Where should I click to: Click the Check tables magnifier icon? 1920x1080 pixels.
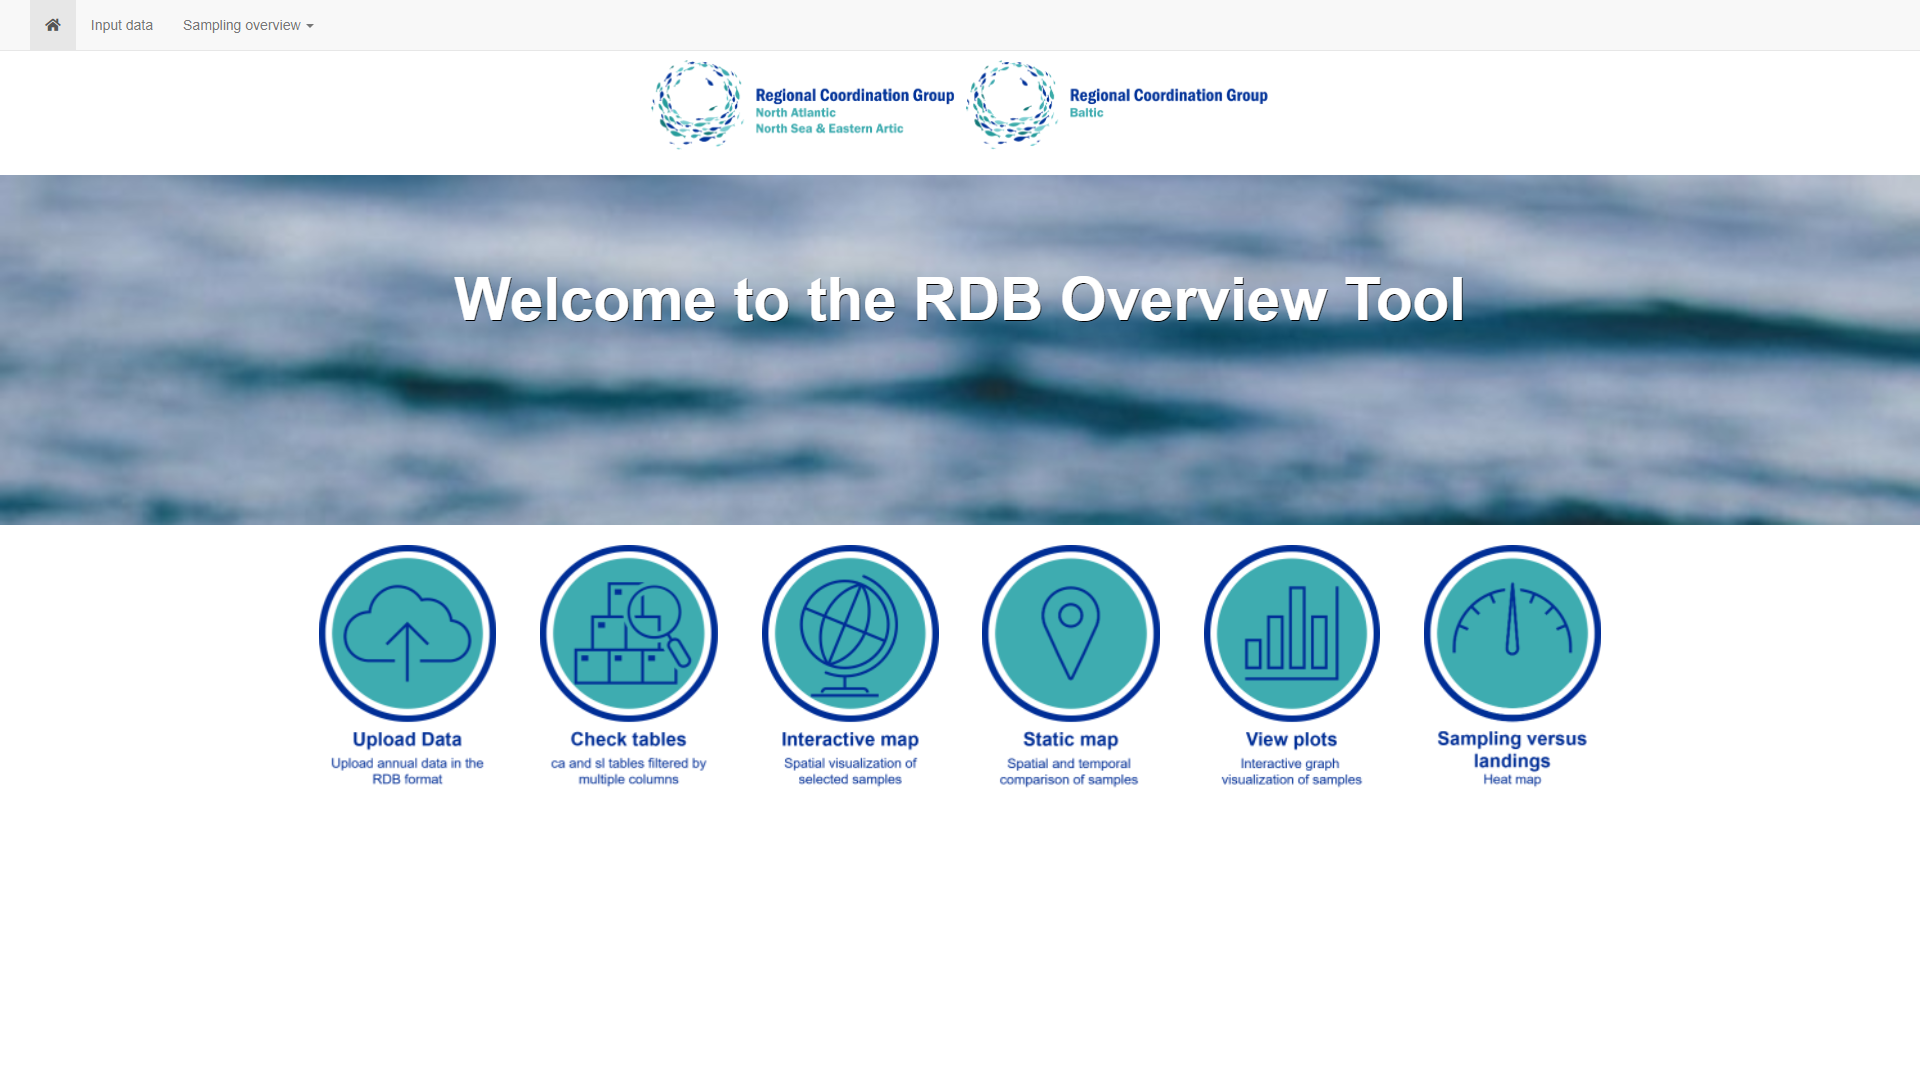coord(629,633)
